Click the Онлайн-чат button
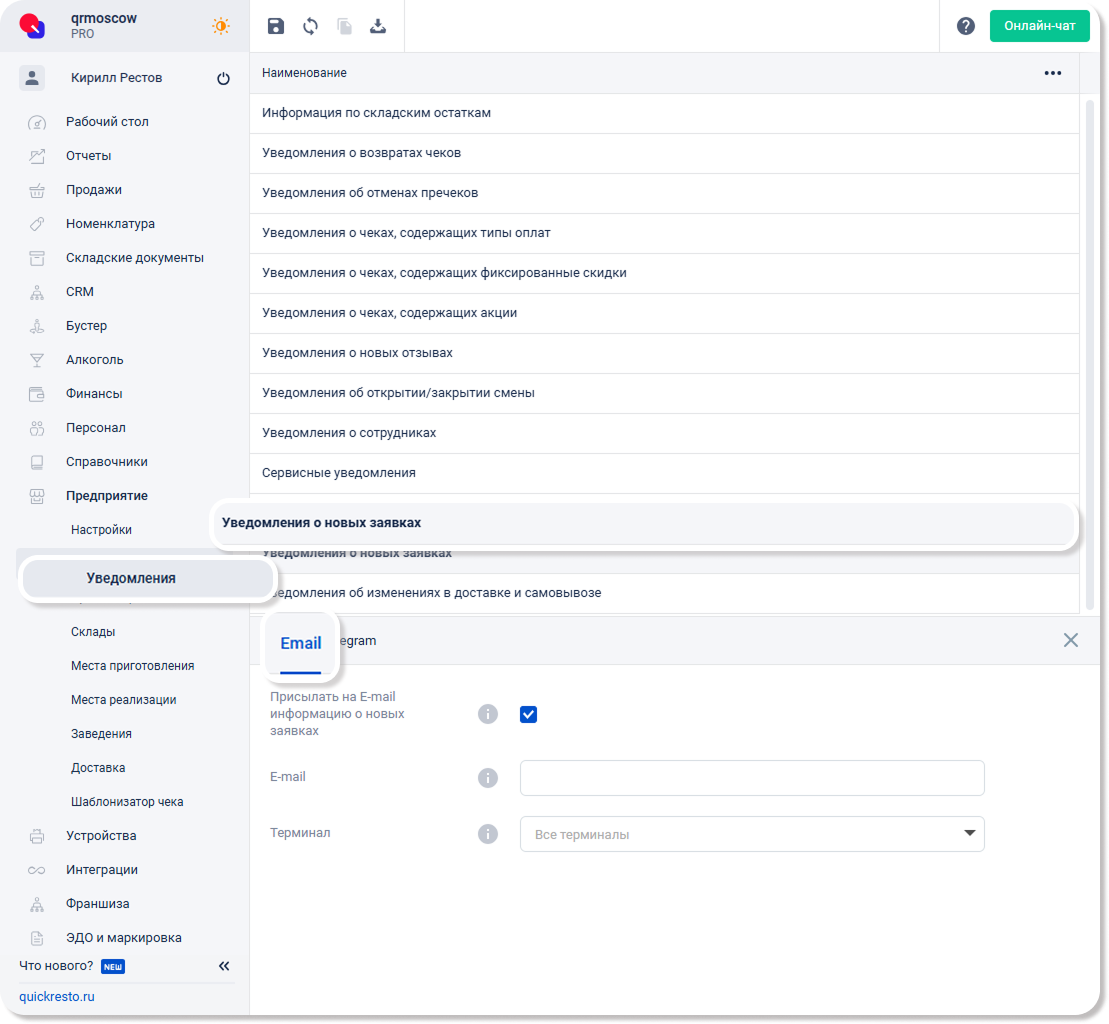Image resolution: width=1109 pixels, height=1024 pixels. pyautogui.click(x=1039, y=26)
